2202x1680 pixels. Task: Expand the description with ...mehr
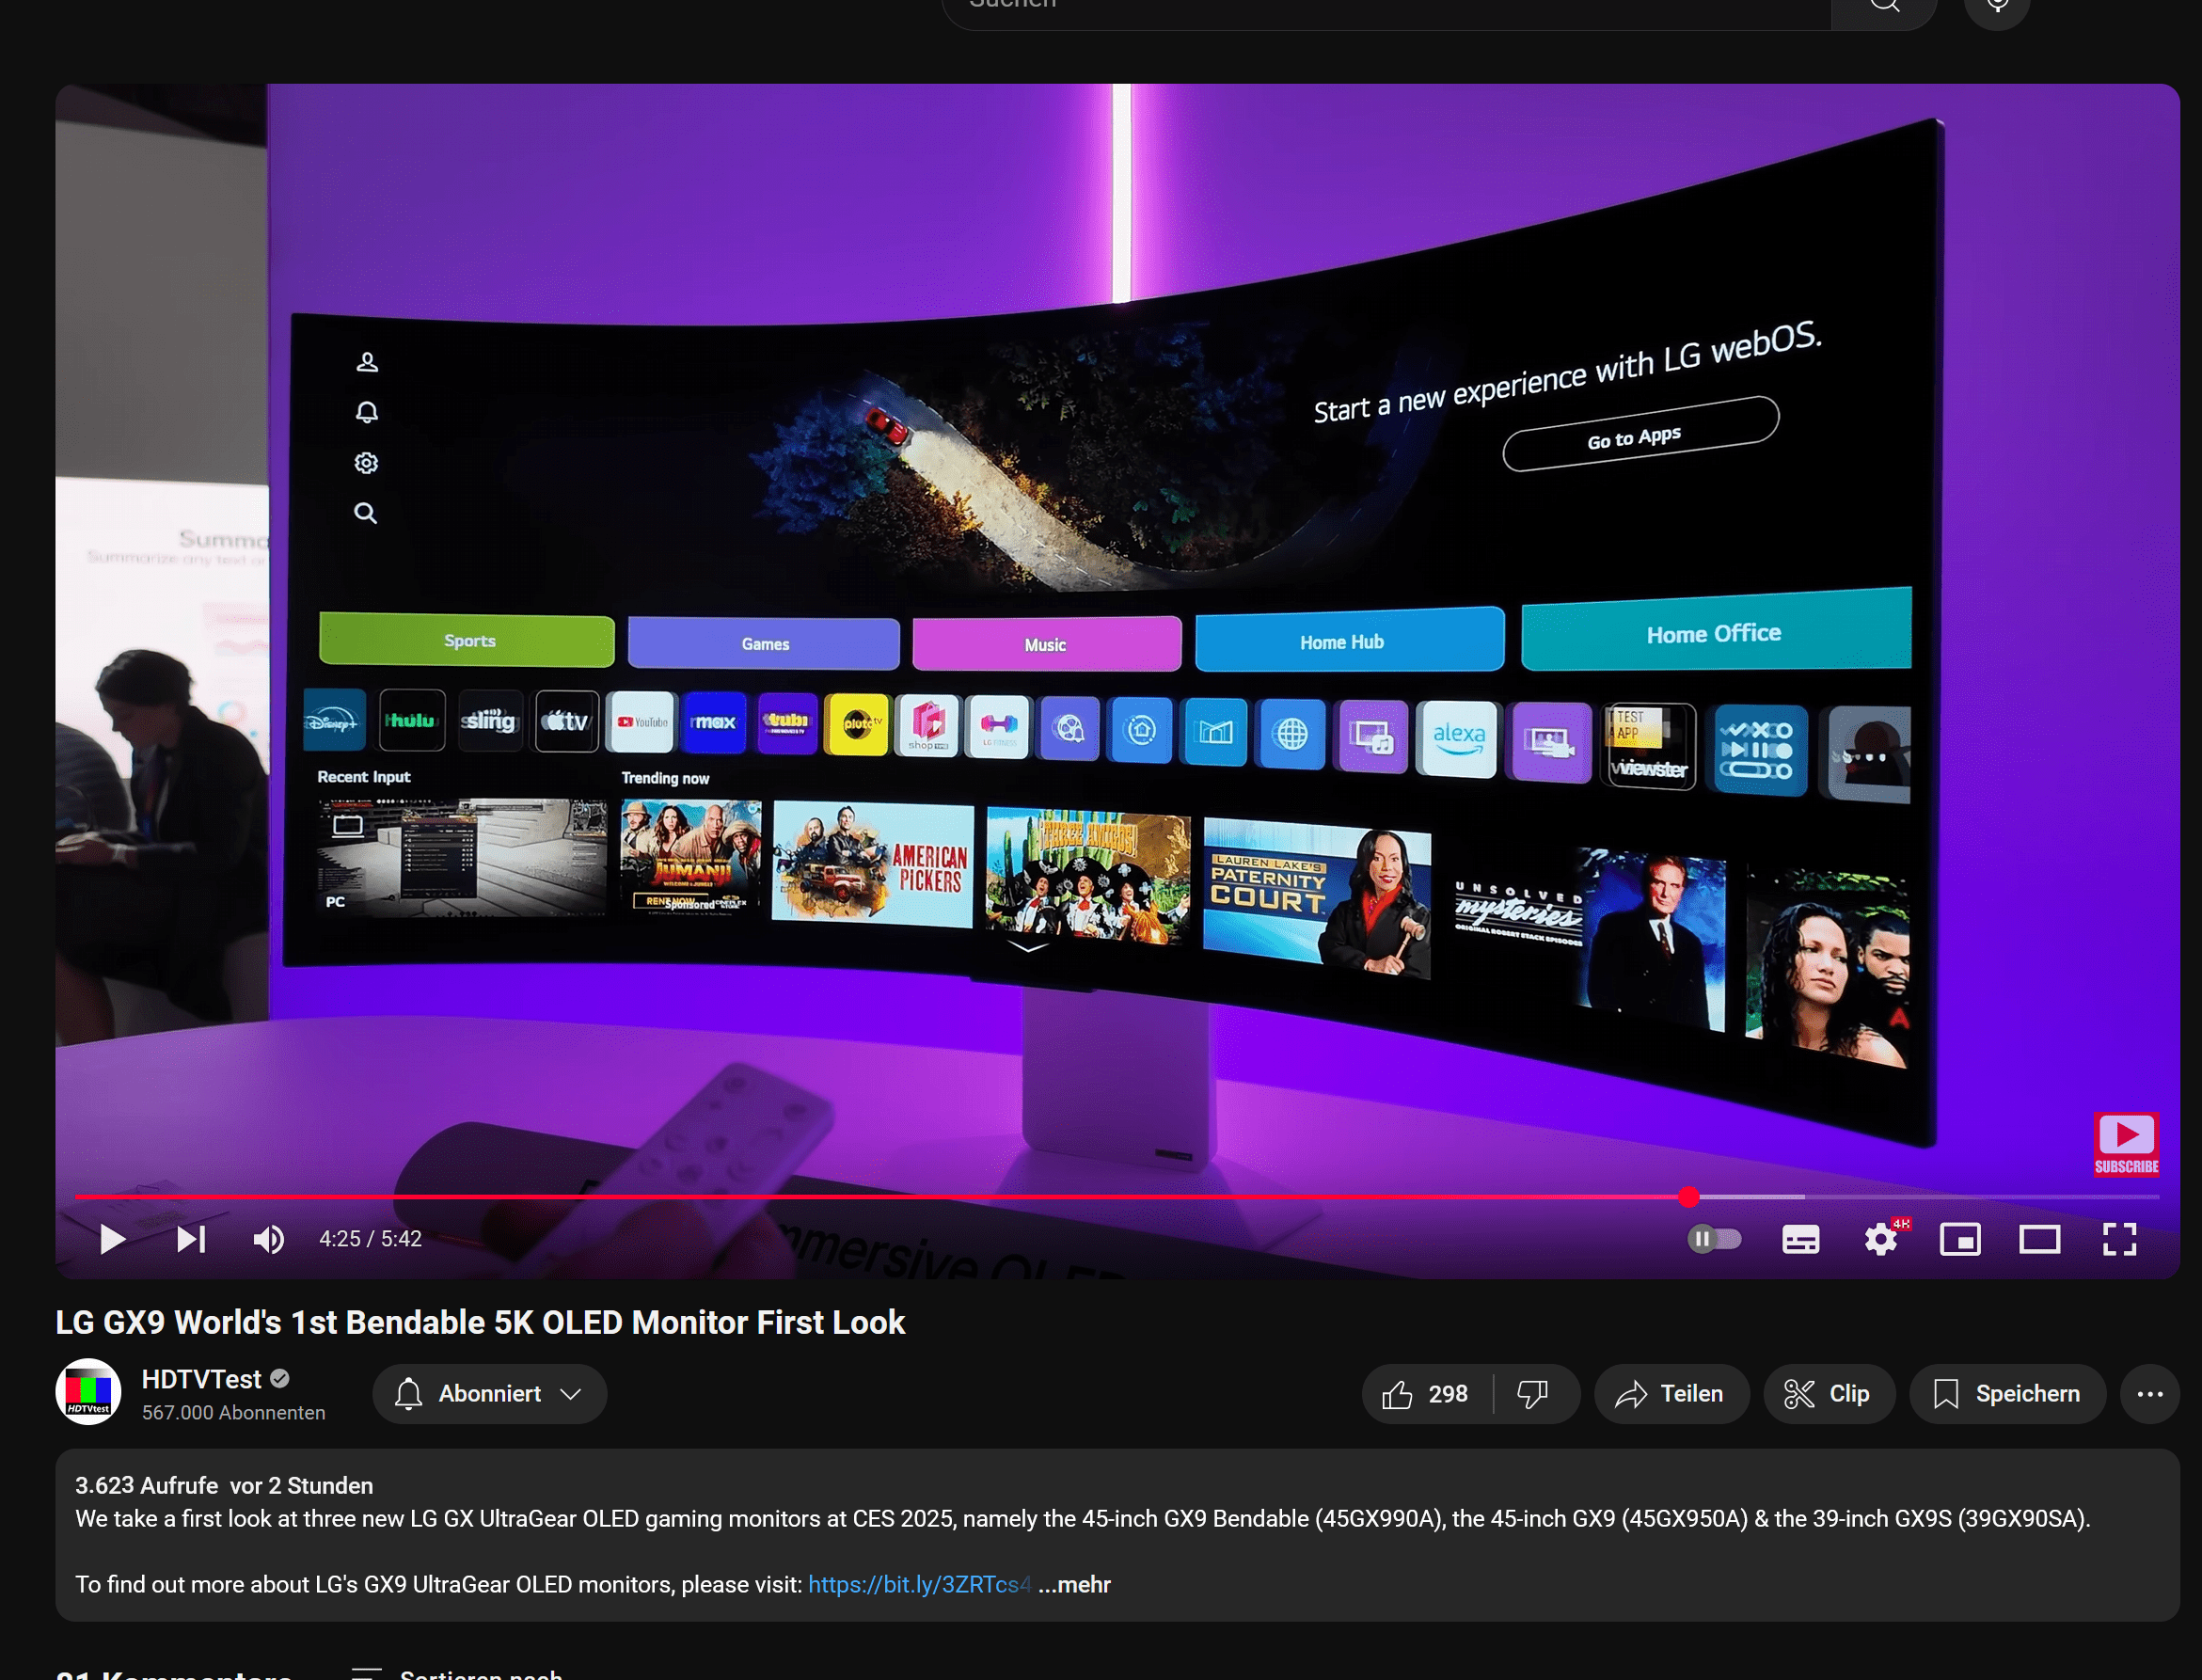click(x=1075, y=1584)
